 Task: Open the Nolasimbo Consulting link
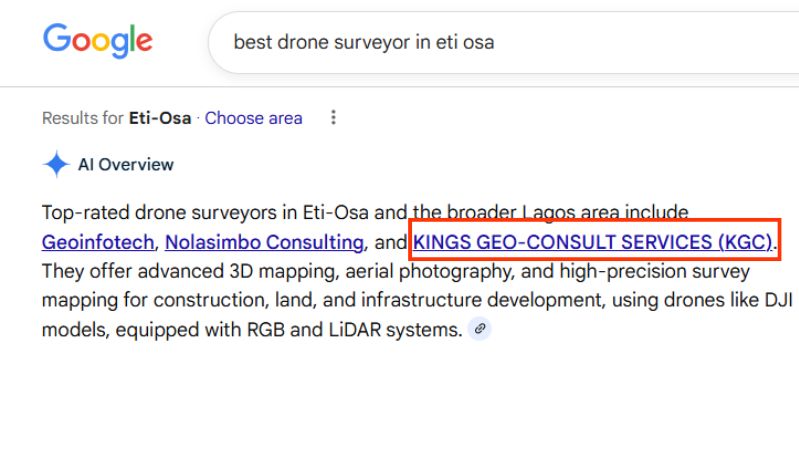pyautogui.click(x=264, y=242)
